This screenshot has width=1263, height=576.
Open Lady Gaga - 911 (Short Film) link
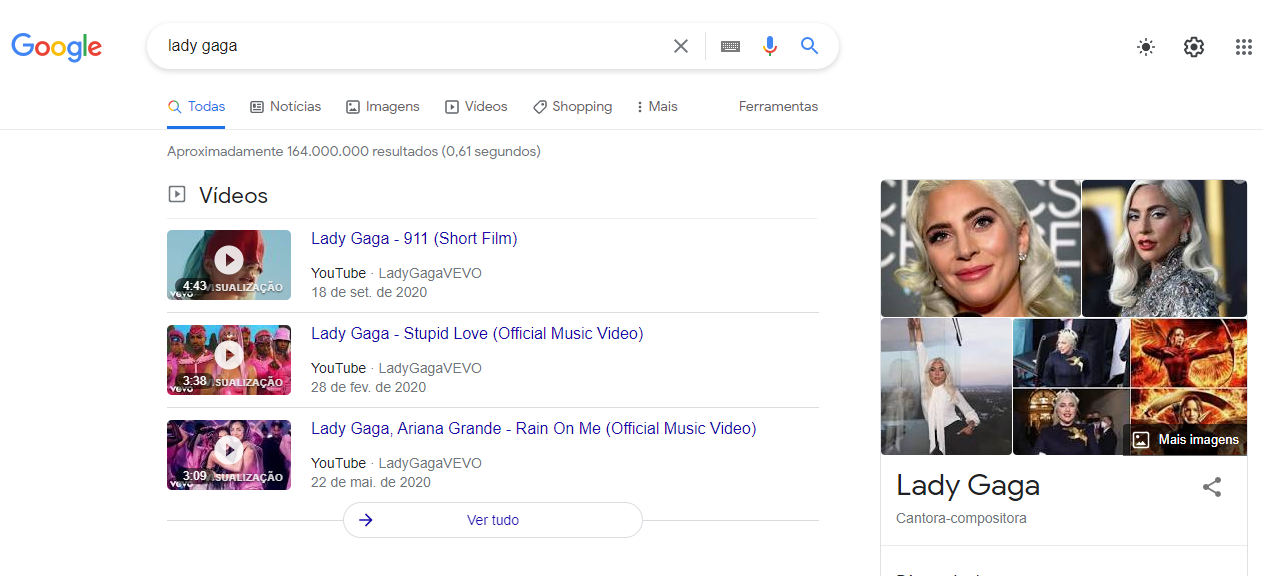pyautogui.click(x=414, y=239)
